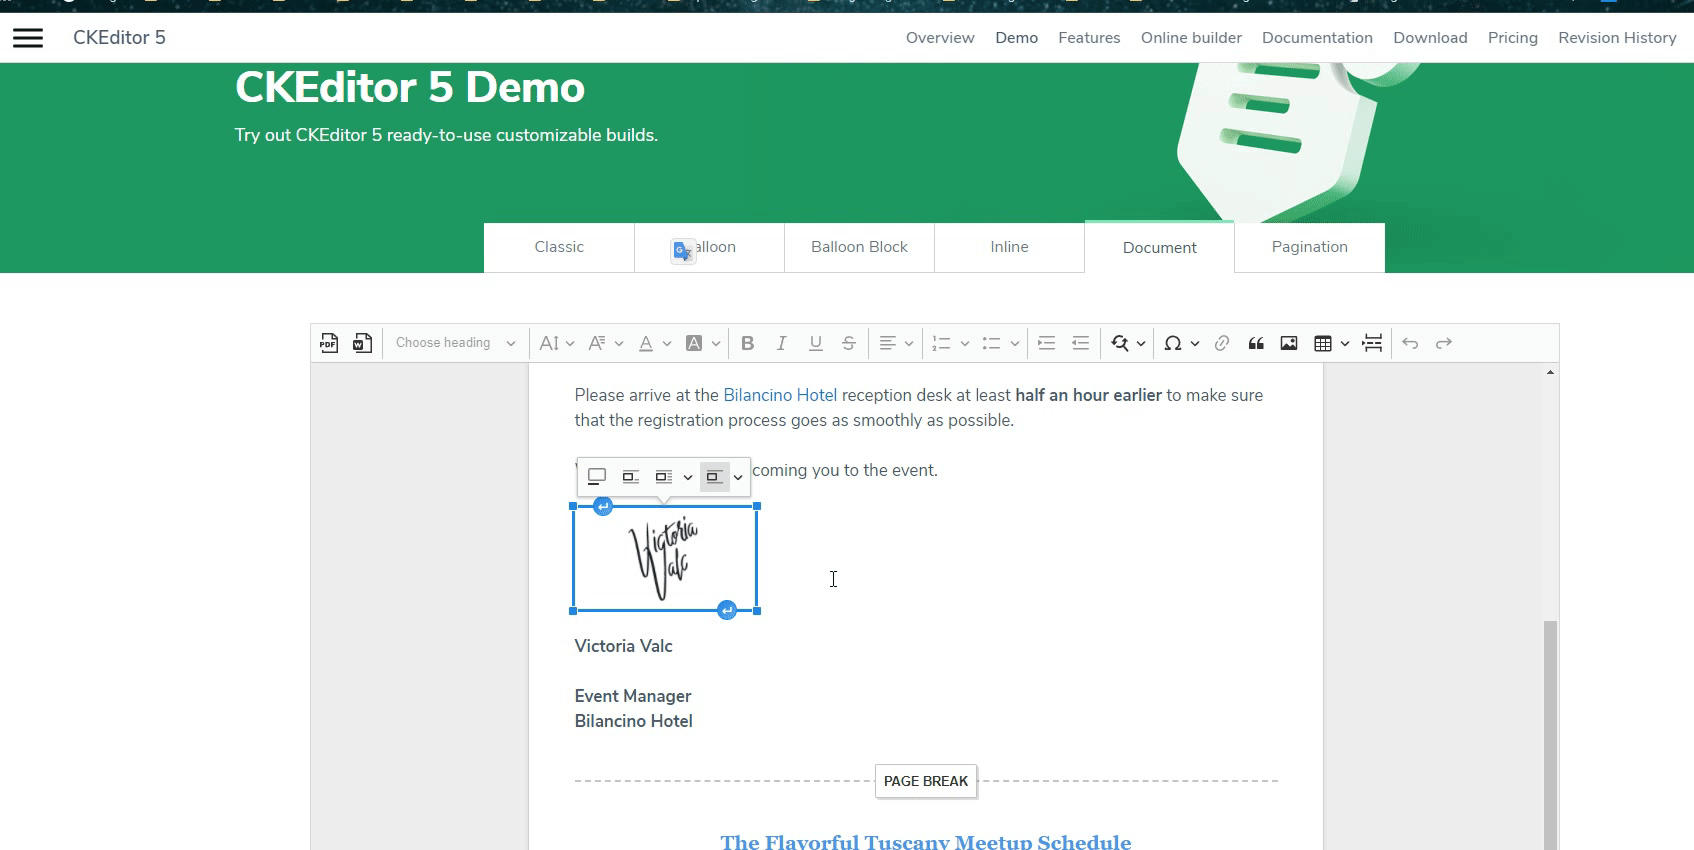Open the special characters dropdown
The height and width of the screenshot is (850, 1694).
pyautogui.click(x=1181, y=343)
